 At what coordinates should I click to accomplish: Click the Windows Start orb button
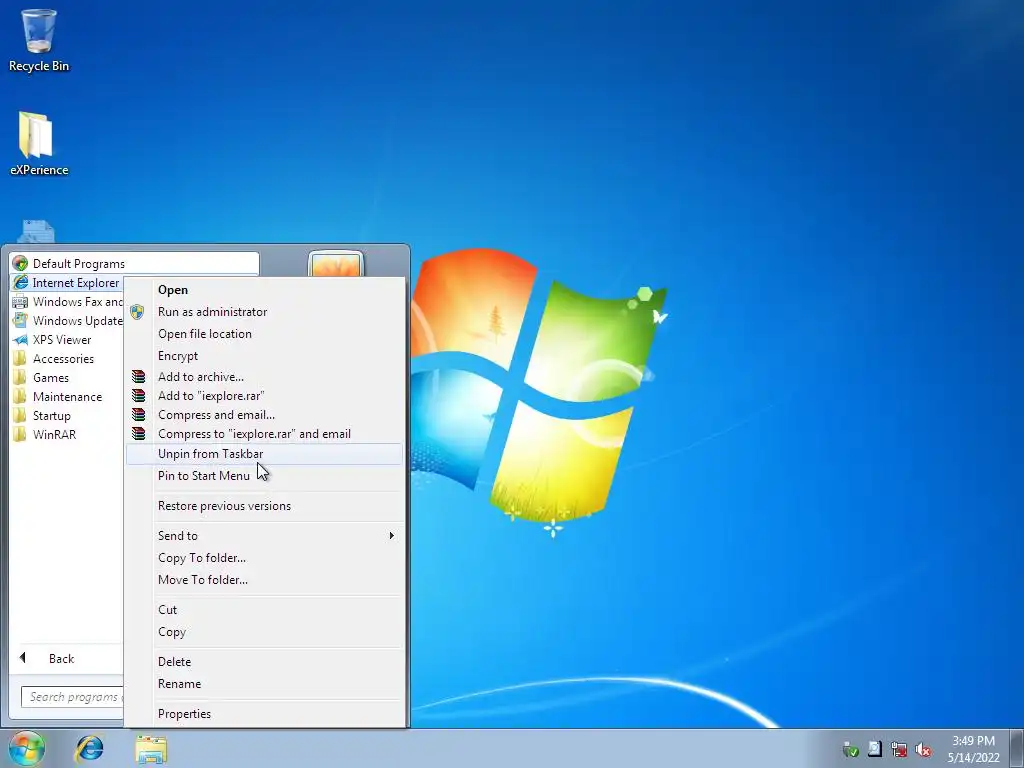coord(26,748)
